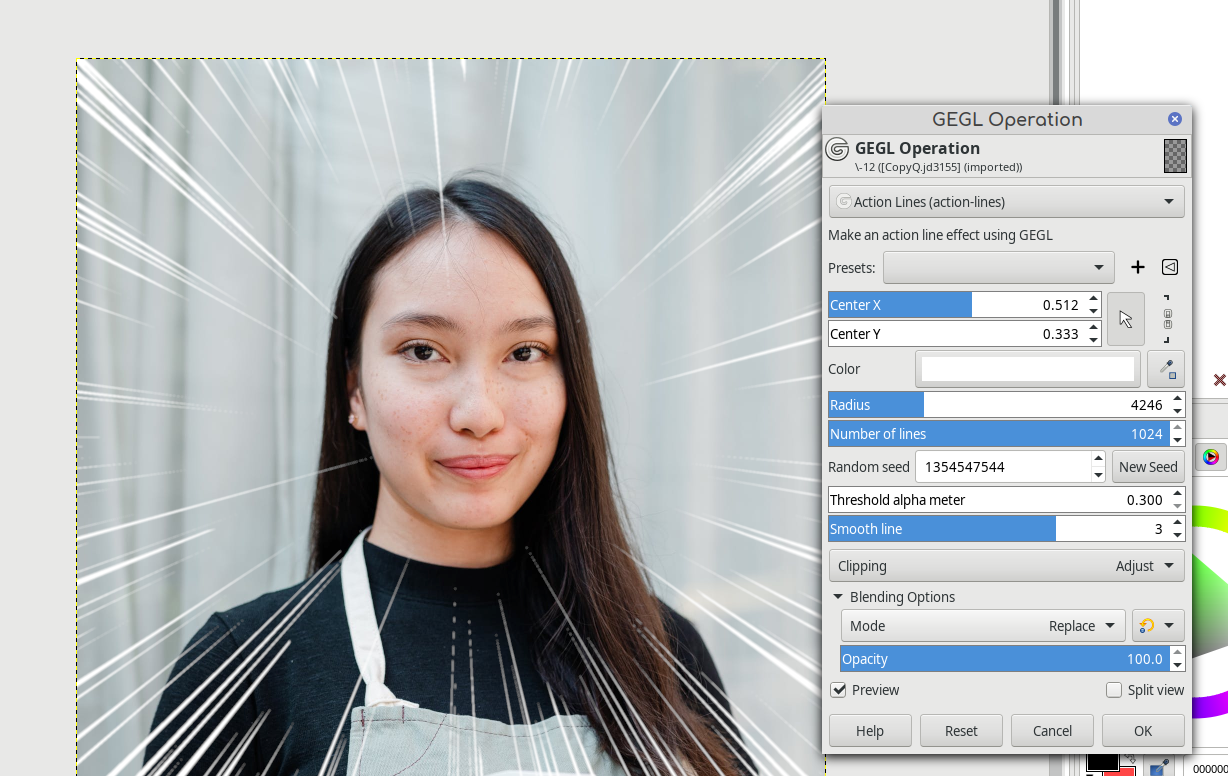Open the blend Mode Replace dropdown
The height and width of the screenshot is (776, 1228).
click(x=983, y=626)
